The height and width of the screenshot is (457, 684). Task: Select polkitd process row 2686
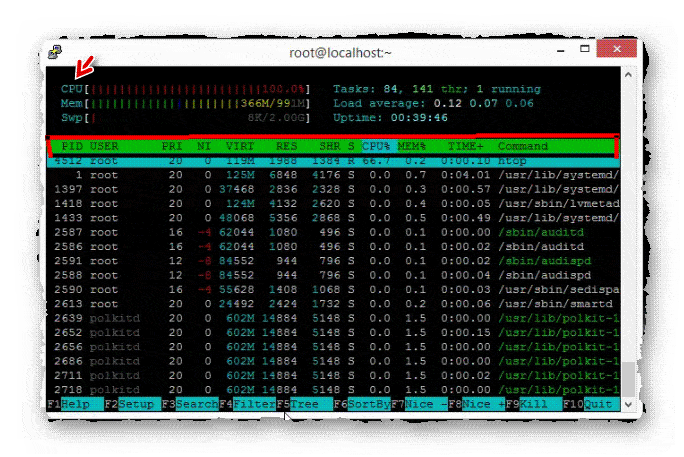[333, 361]
